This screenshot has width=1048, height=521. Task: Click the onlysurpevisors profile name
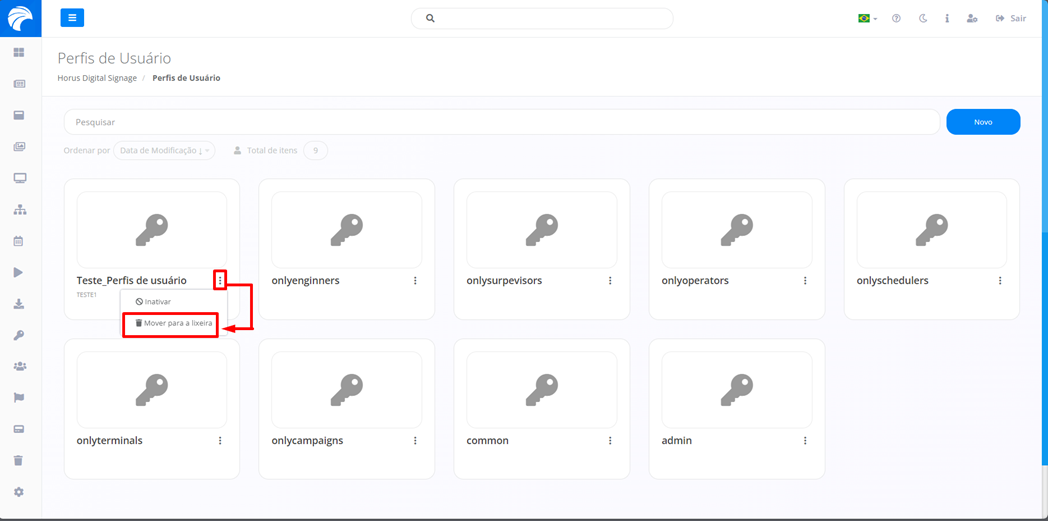pos(504,281)
